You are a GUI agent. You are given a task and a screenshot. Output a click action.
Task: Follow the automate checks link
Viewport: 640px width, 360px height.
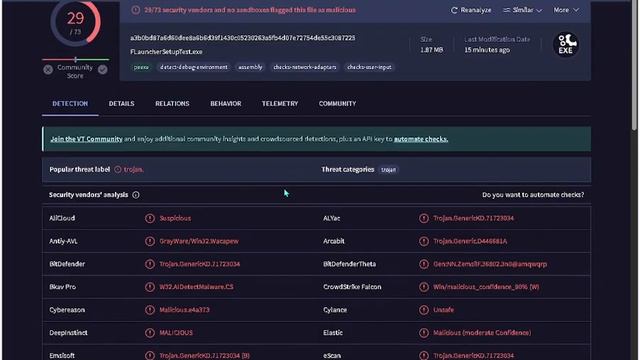[421, 139]
